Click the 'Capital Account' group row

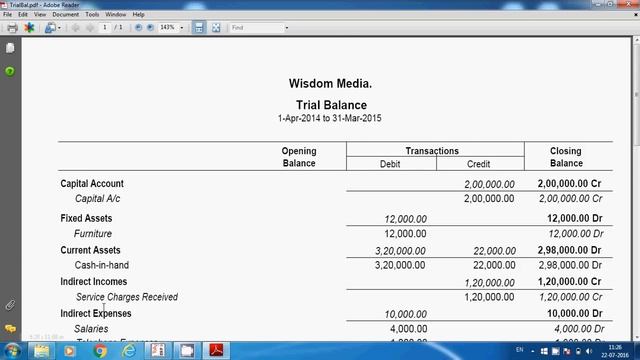click(x=331, y=184)
